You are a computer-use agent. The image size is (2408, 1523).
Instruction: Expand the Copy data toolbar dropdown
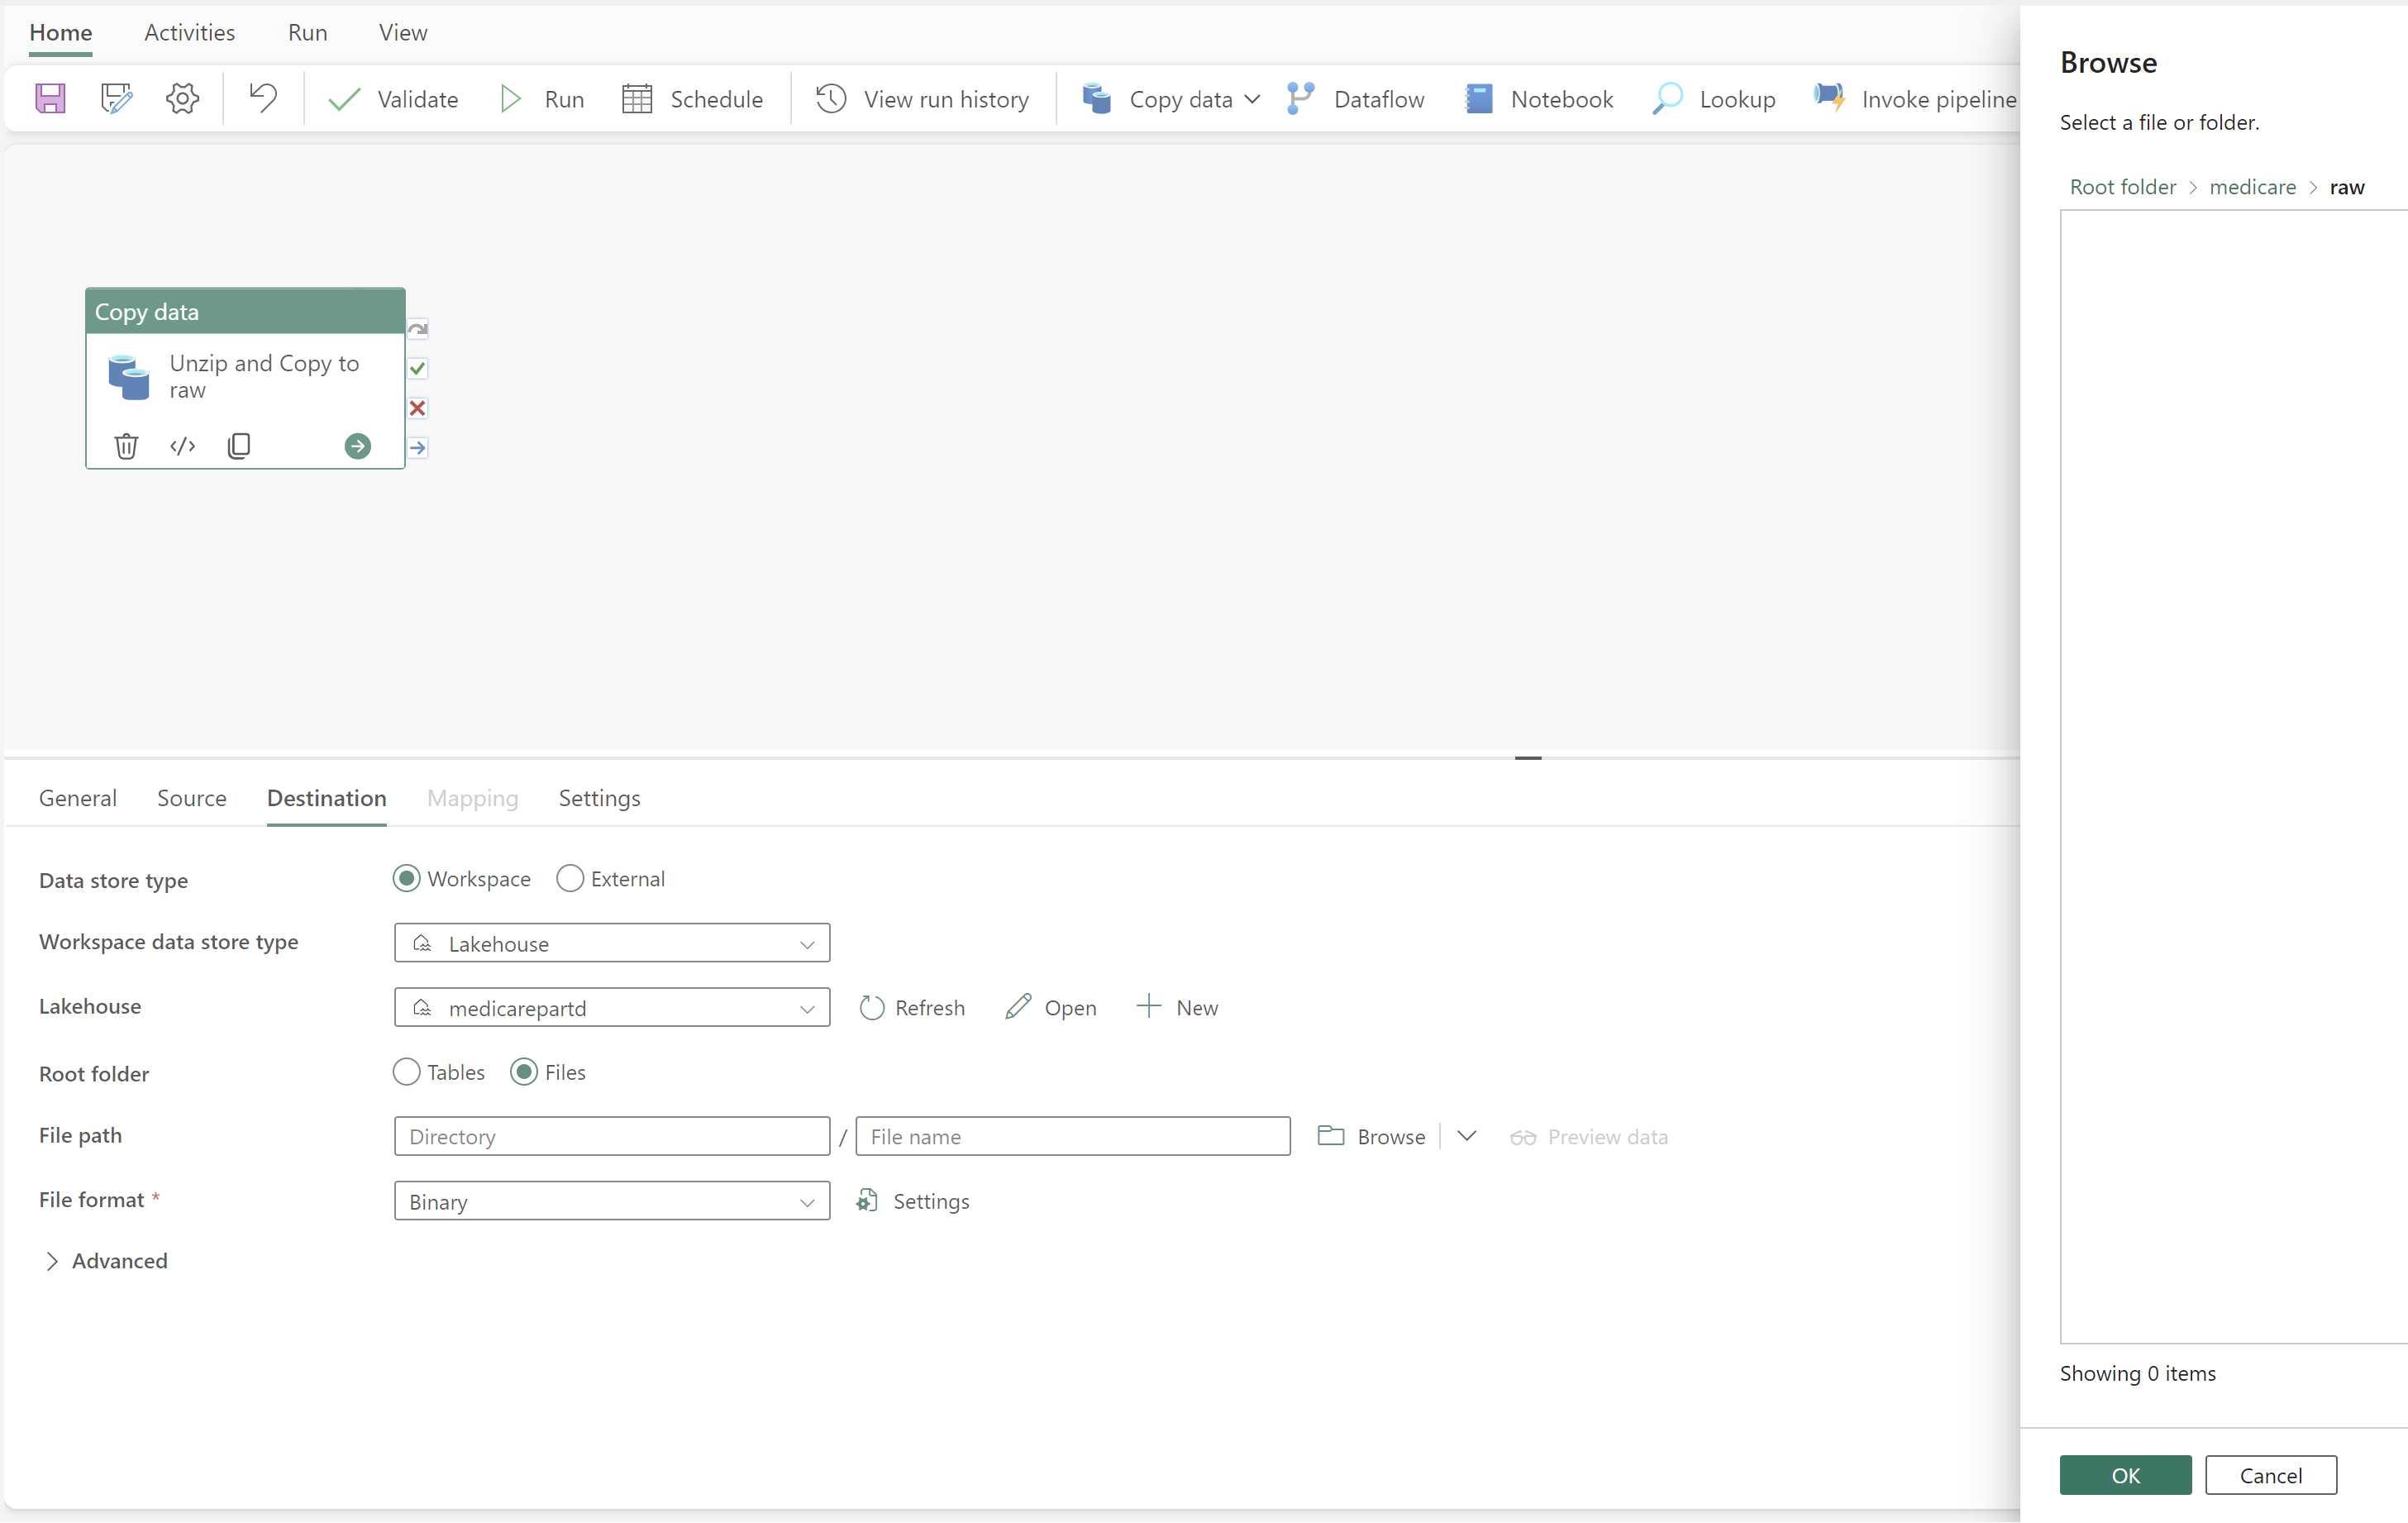1252,99
